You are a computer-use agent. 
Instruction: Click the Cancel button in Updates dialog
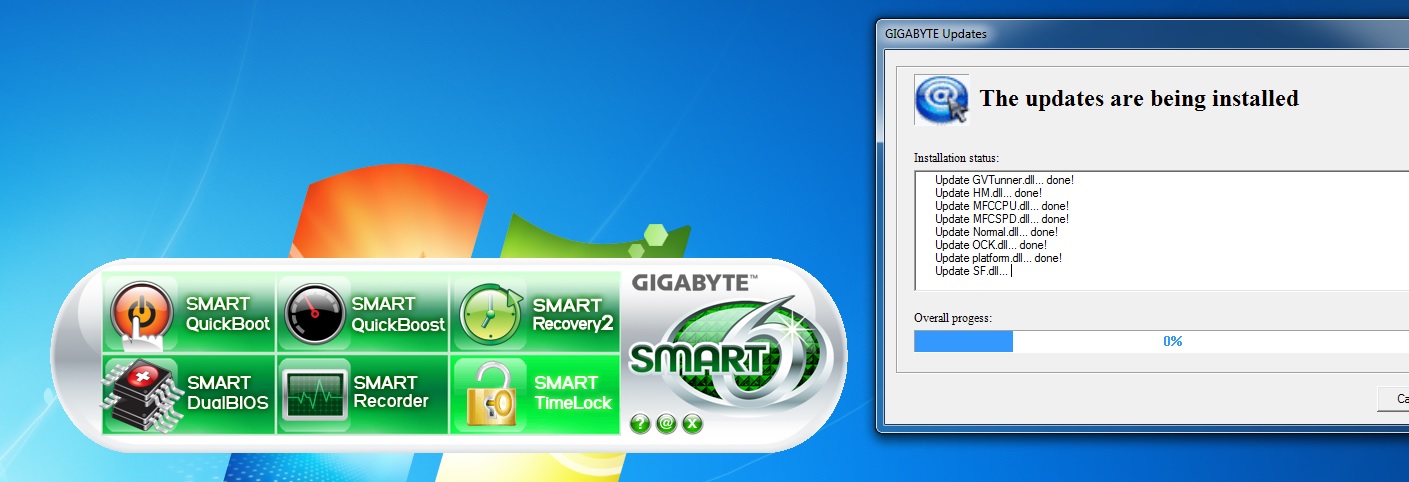tap(1393, 399)
